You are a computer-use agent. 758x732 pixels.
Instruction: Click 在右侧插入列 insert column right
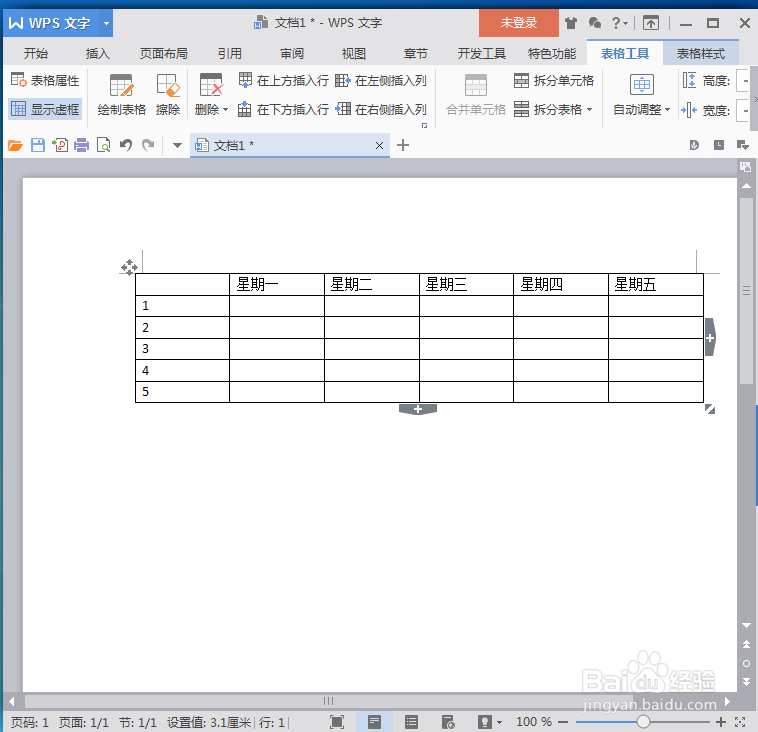point(381,109)
